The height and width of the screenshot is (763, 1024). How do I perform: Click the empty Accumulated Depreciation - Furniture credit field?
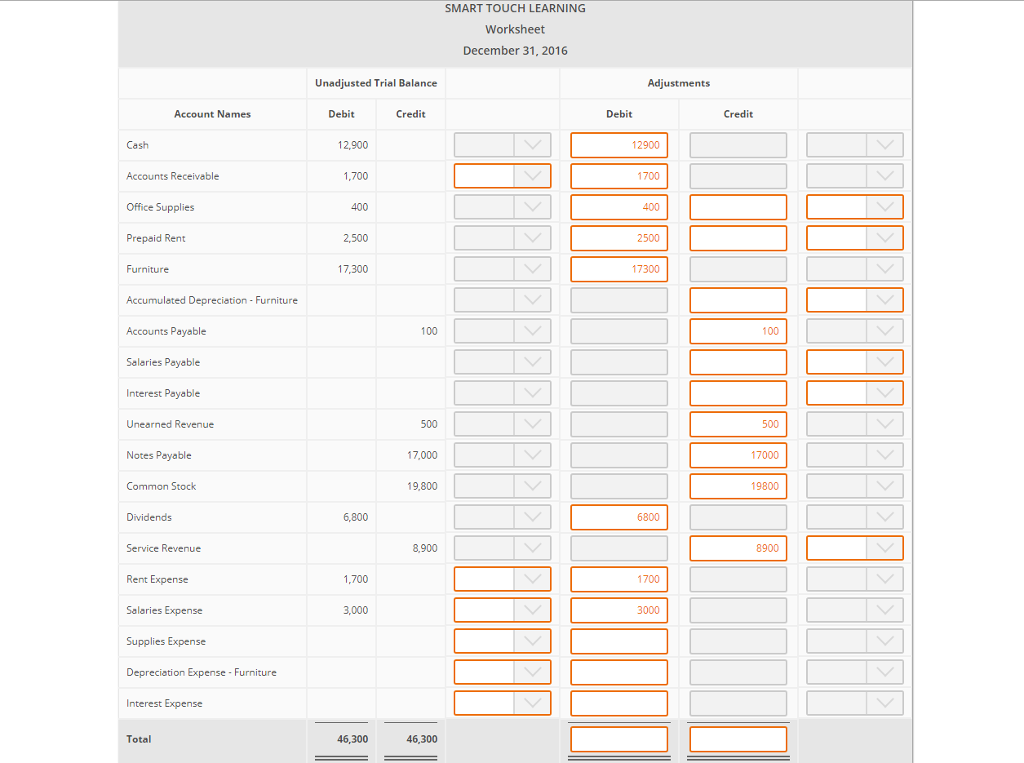click(738, 300)
